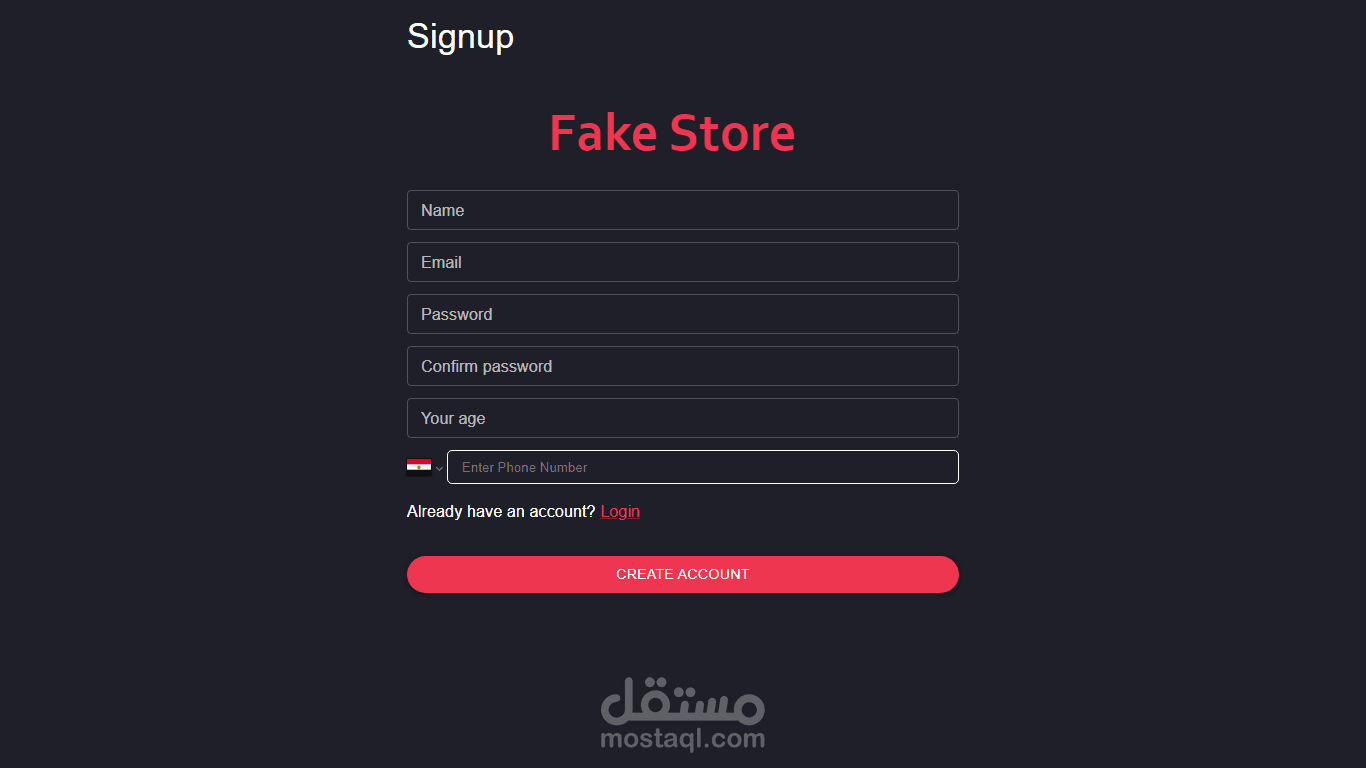Follow the Login link

pos(620,511)
